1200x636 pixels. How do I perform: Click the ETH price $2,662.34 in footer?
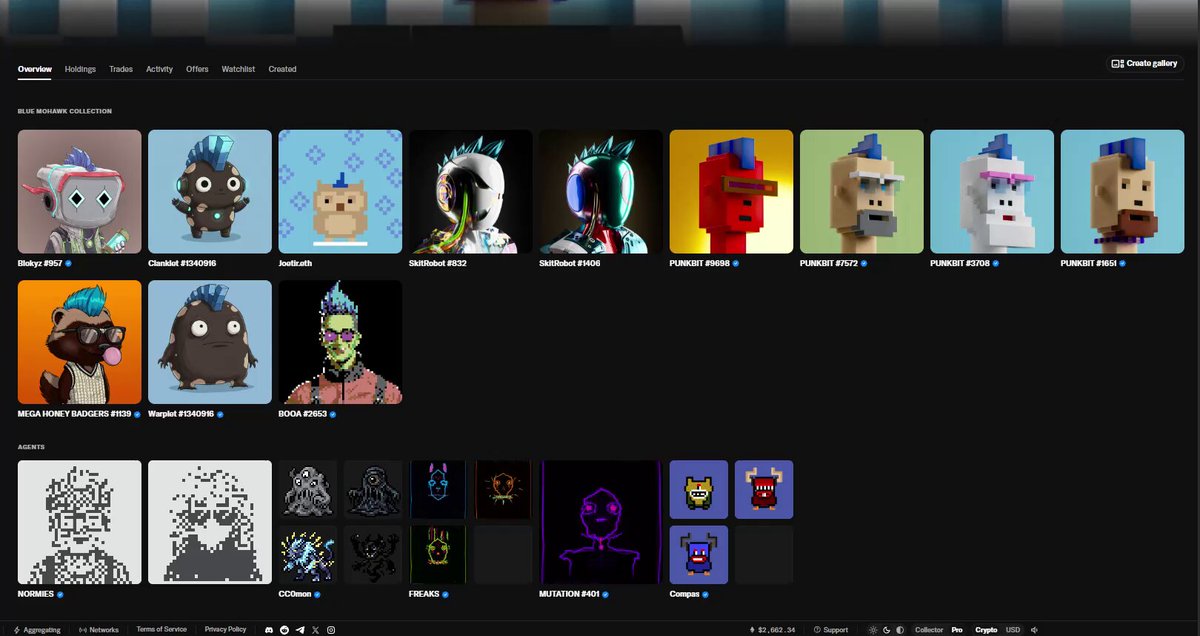click(773, 630)
